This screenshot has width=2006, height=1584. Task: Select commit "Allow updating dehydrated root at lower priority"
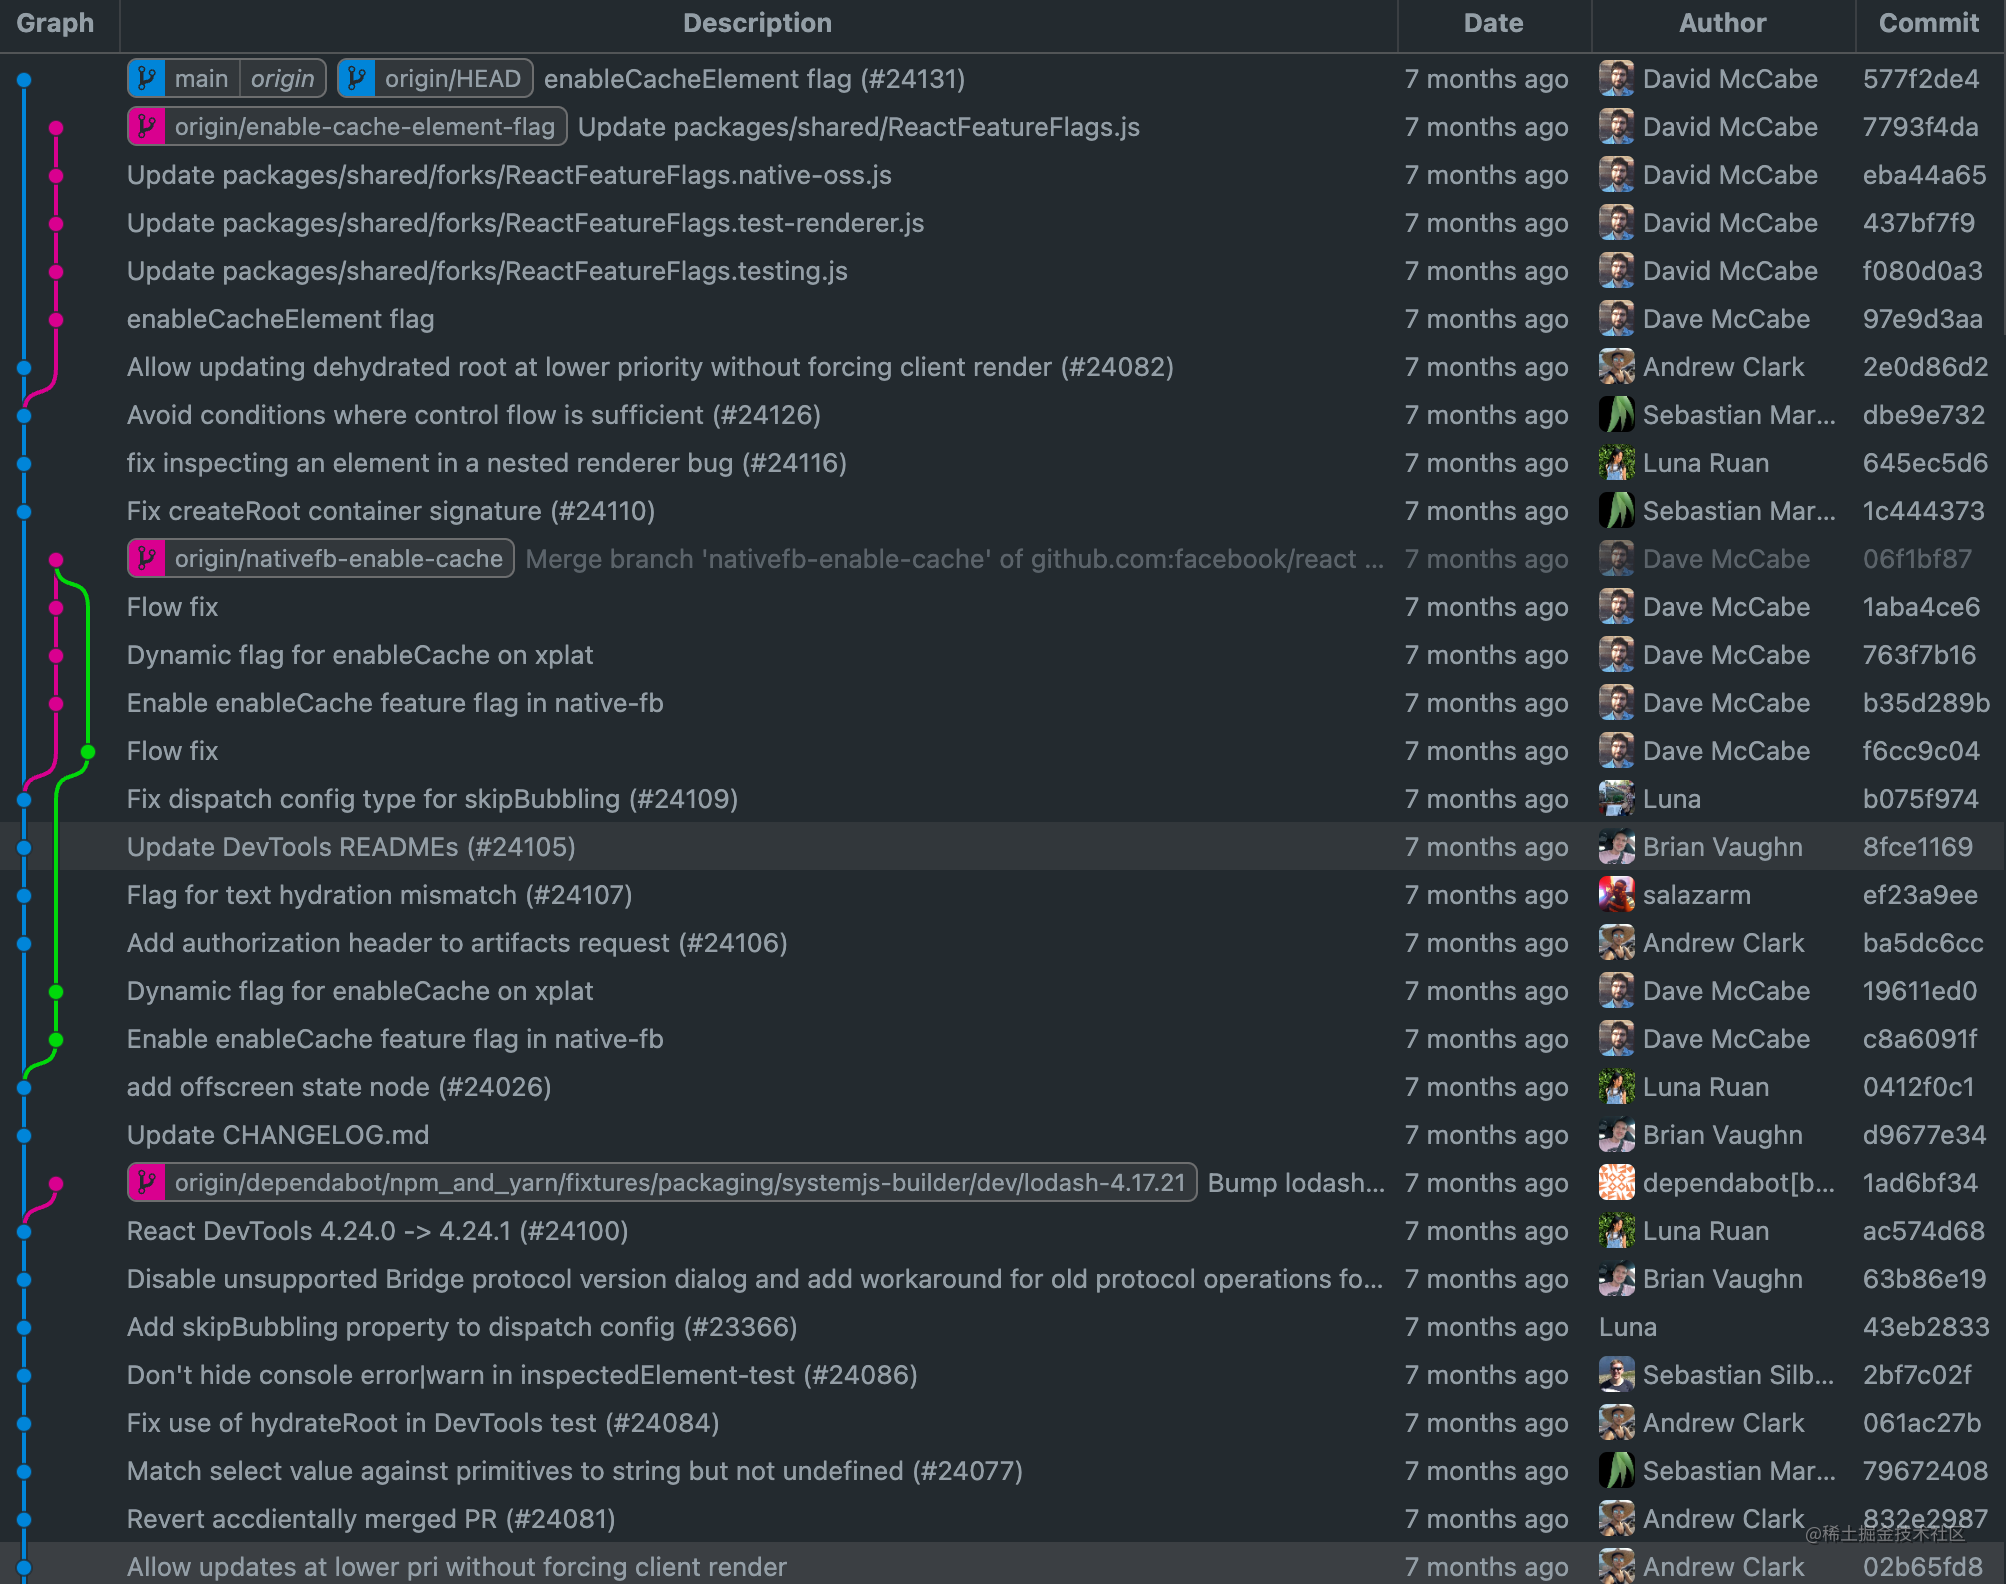(x=650, y=367)
